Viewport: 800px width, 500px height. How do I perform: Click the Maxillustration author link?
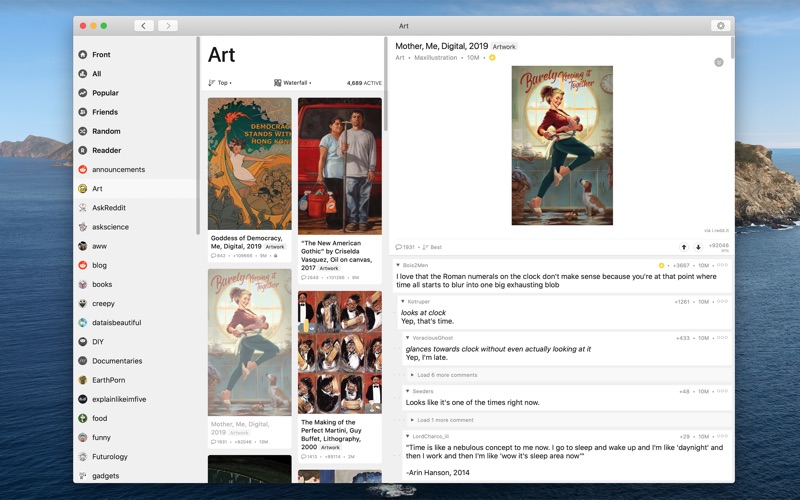point(436,58)
